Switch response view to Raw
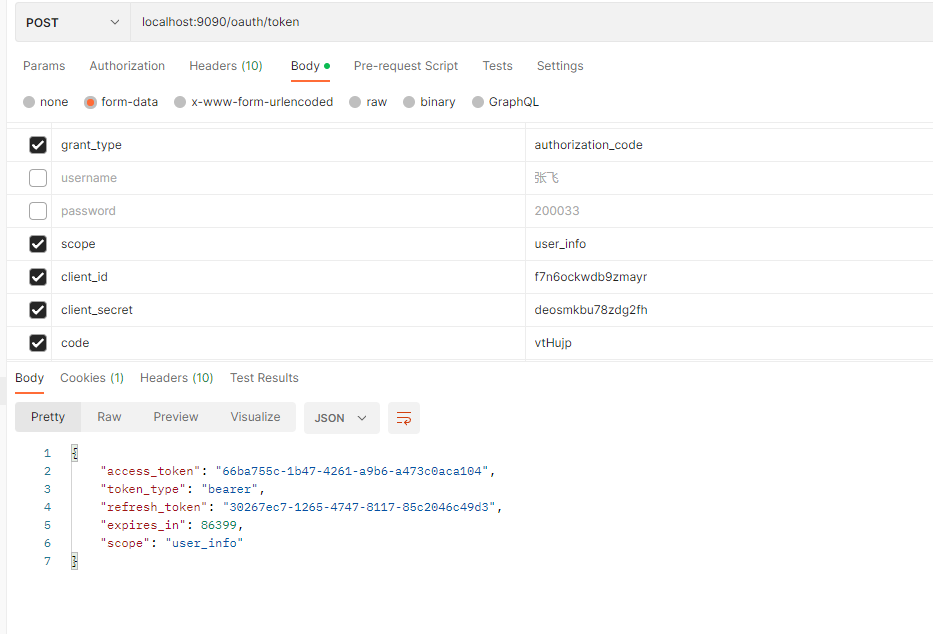 coord(109,417)
